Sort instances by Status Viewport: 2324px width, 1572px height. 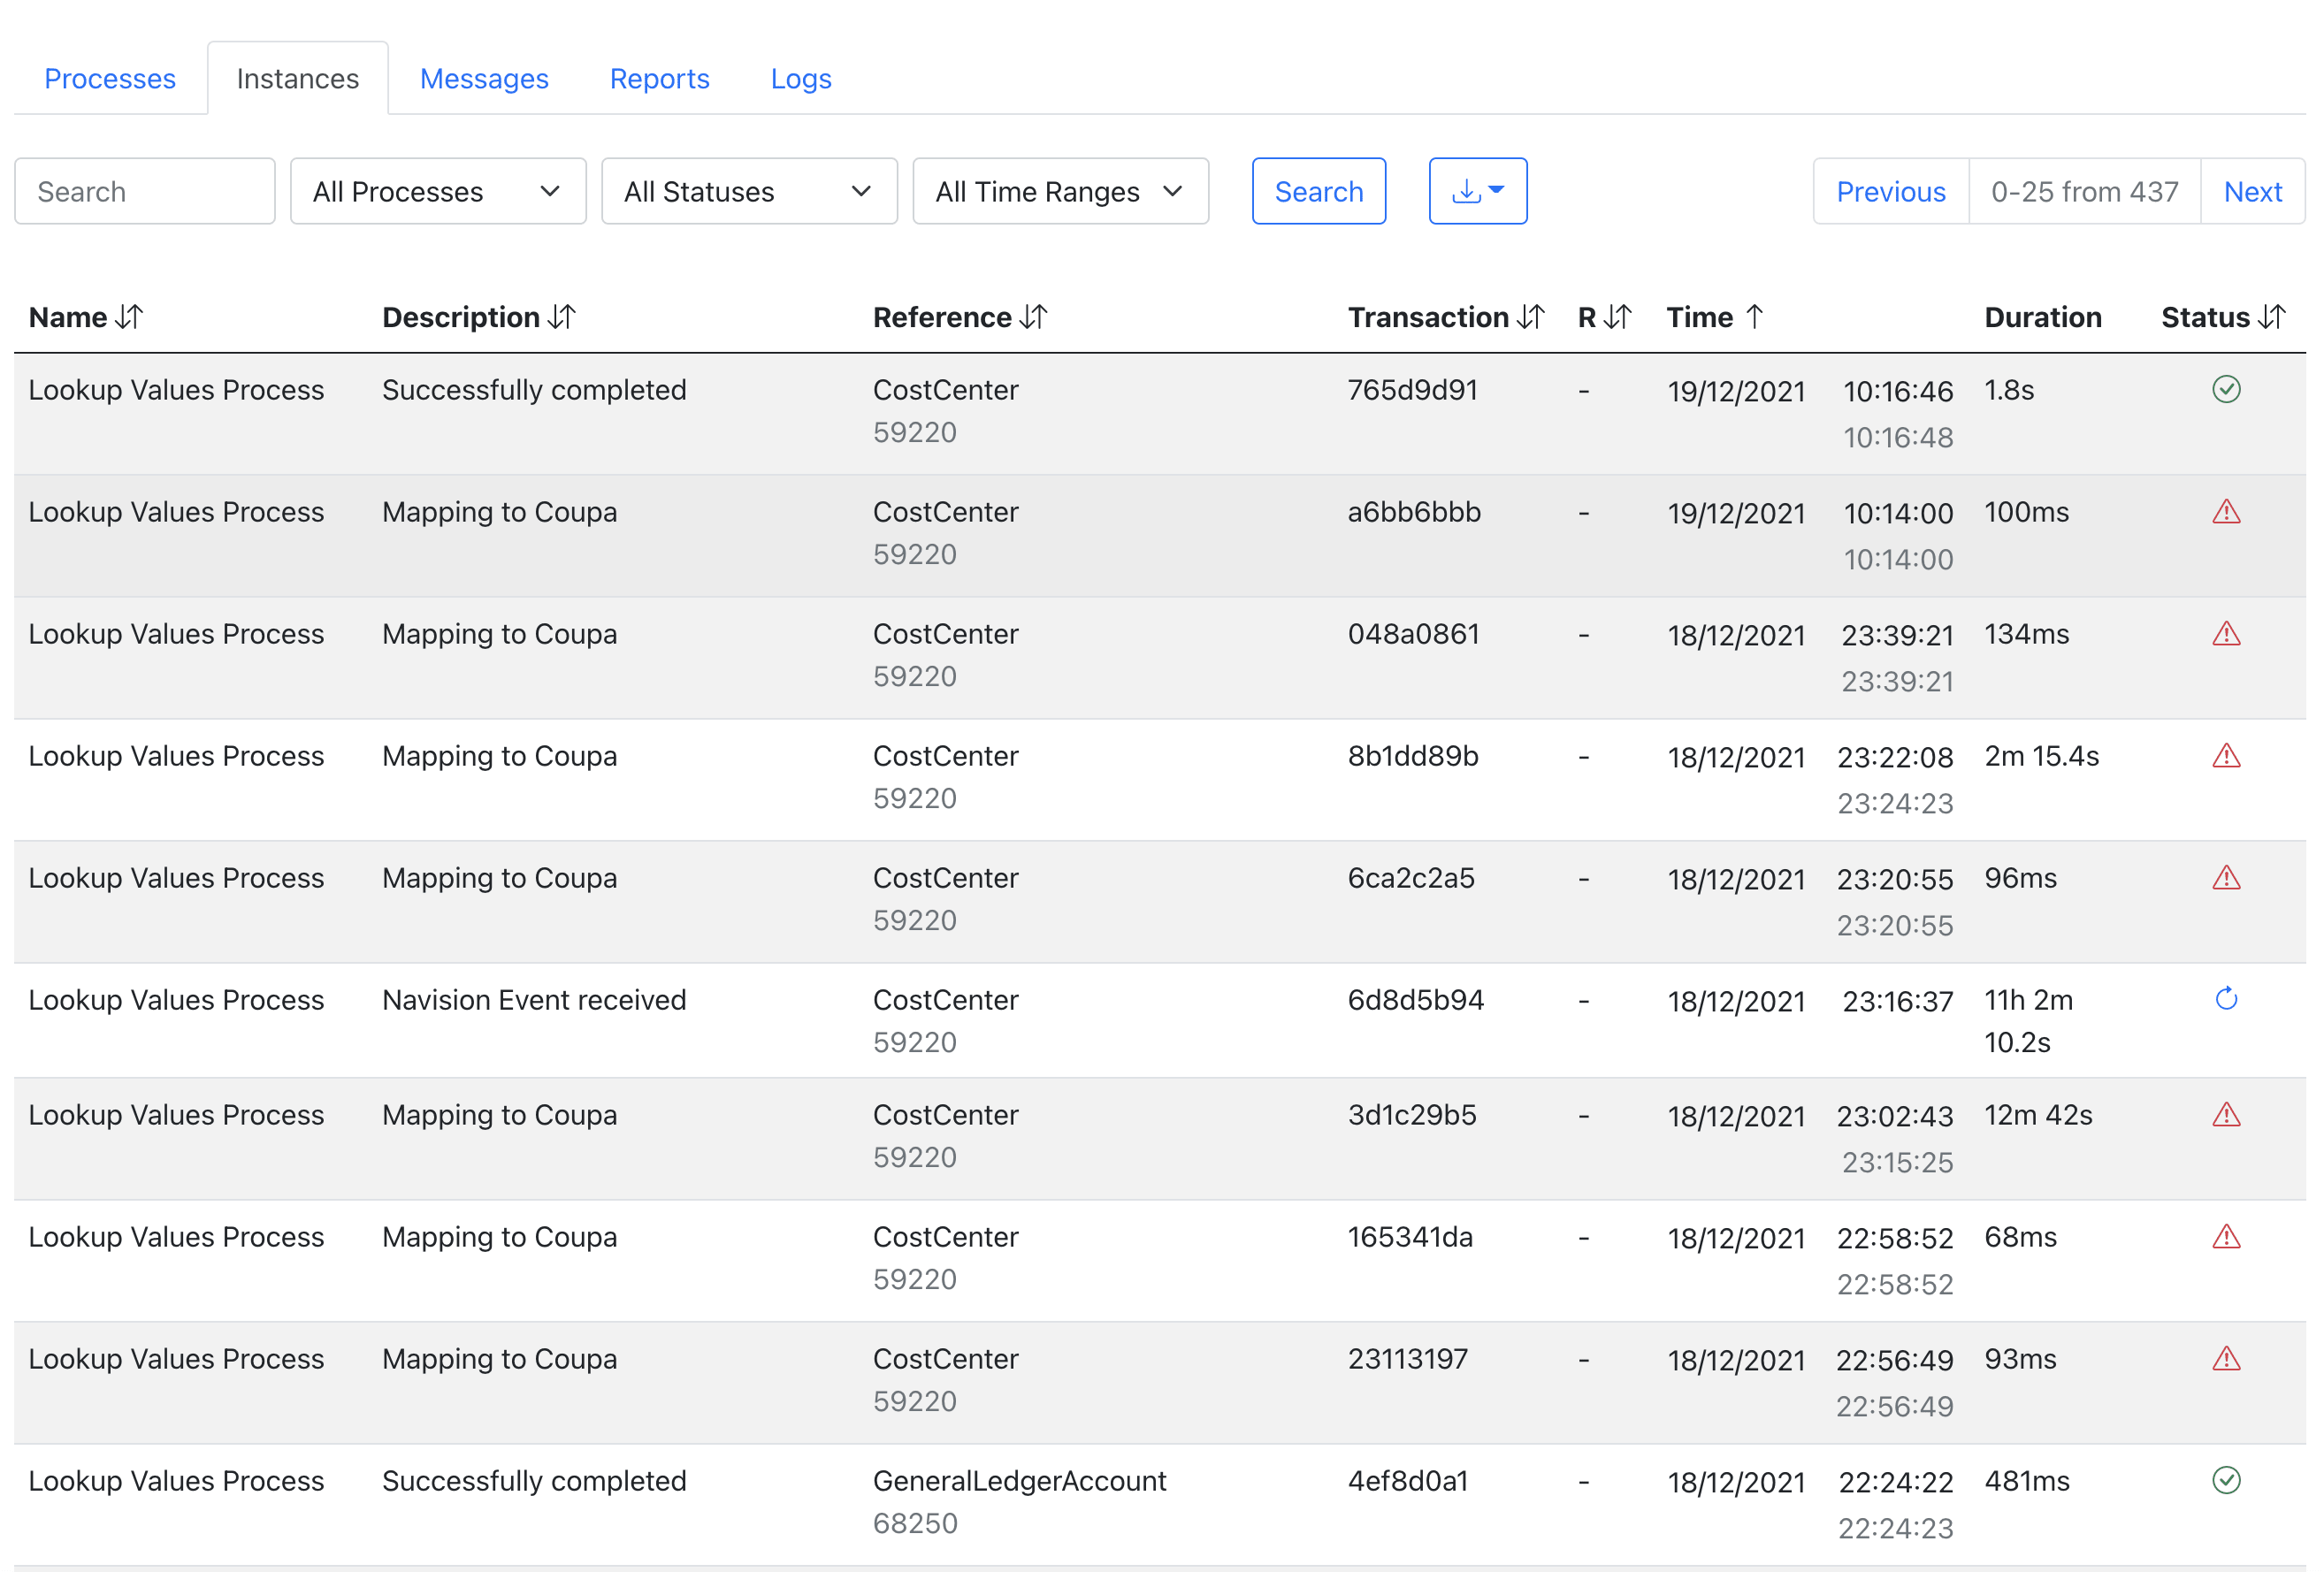click(x=2272, y=317)
